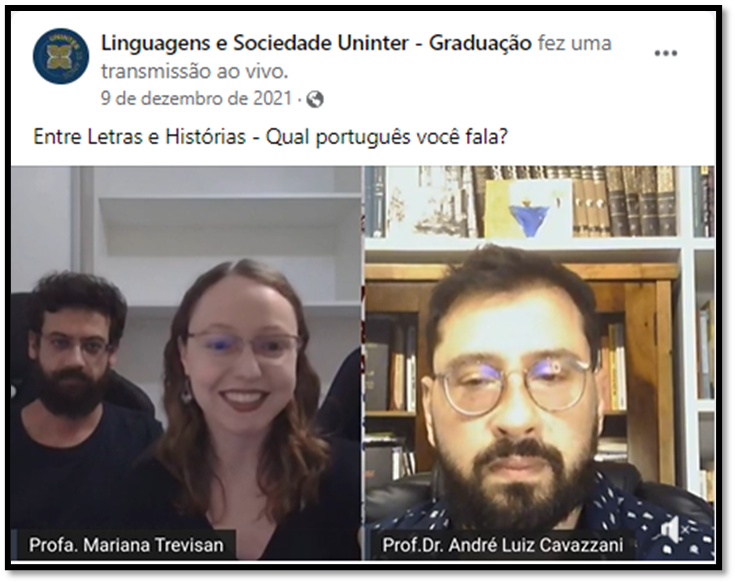
Task: Open the three-dots post options menu
Action: tap(666, 53)
